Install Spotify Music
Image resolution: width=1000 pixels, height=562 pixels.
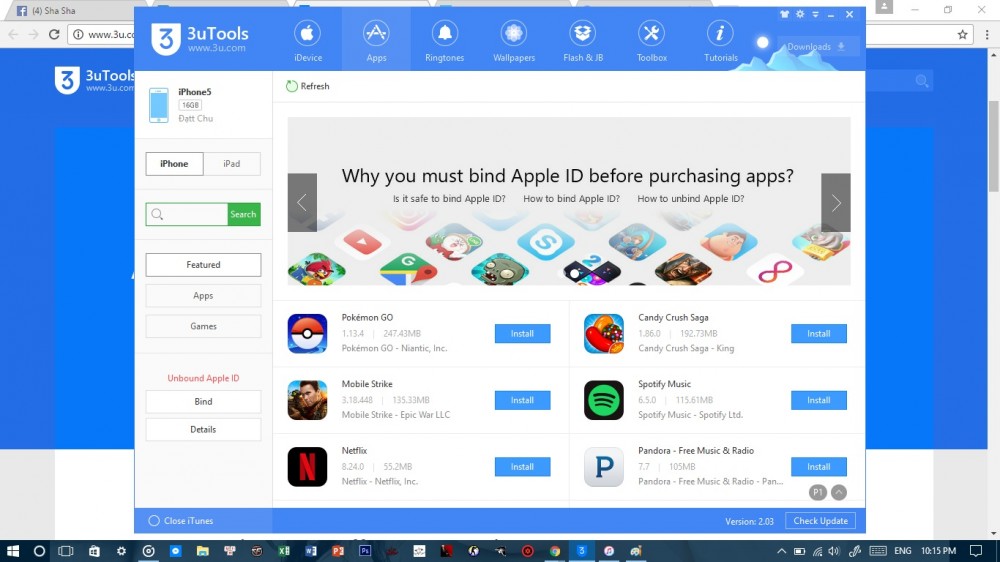coord(819,400)
